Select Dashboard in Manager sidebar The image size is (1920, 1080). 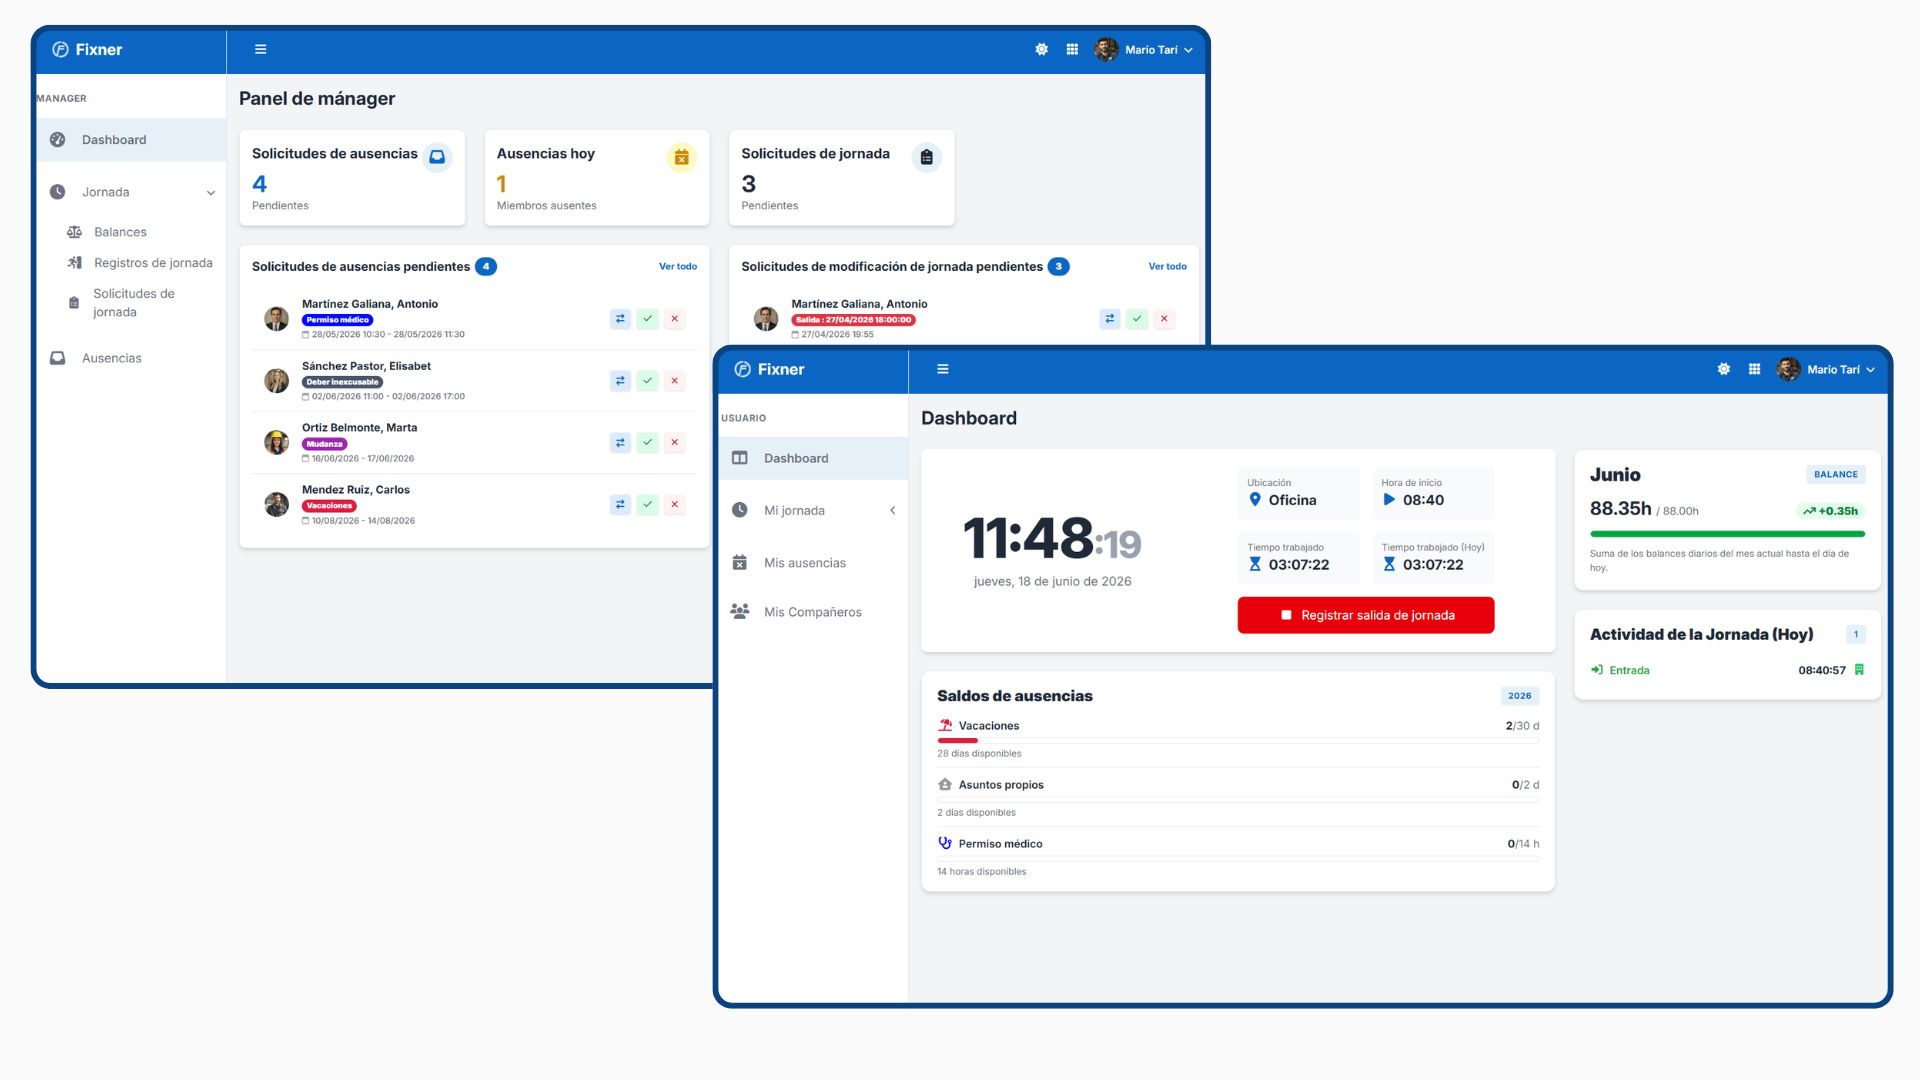131,140
